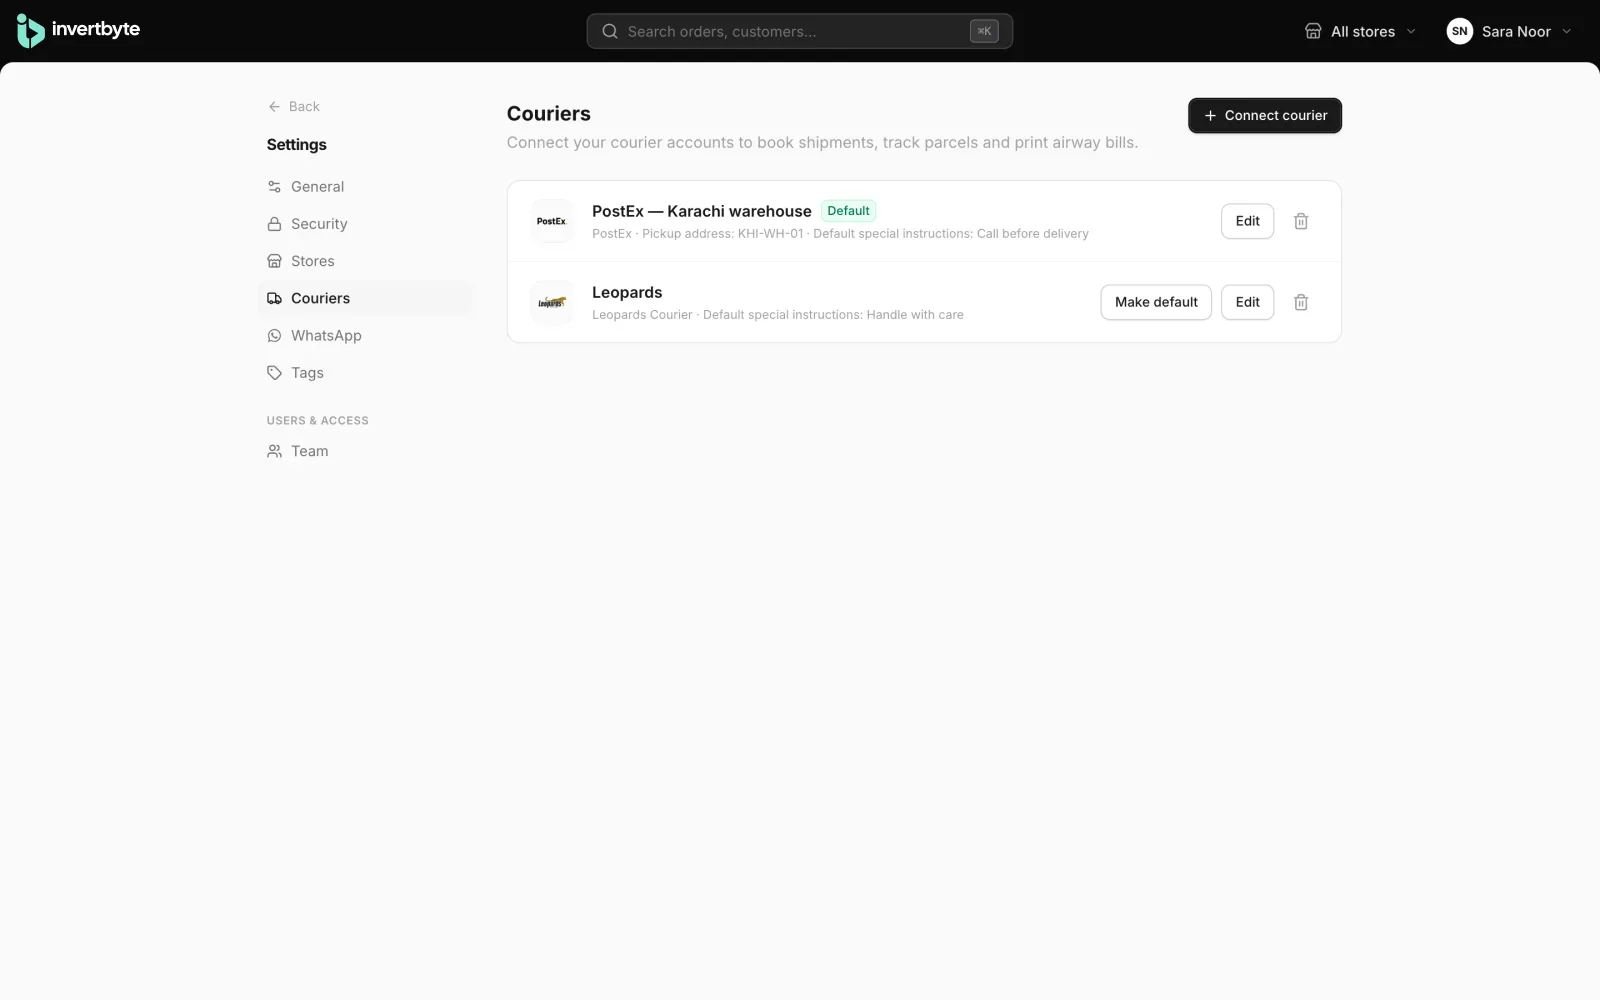
Task: Click the store icon beside All stores
Action: 1313,31
